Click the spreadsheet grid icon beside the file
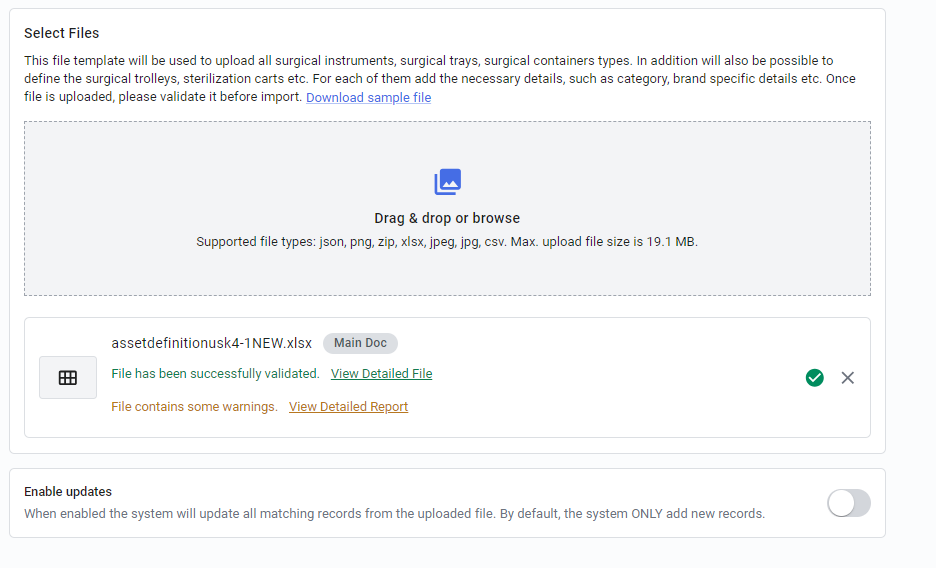 (68, 378)
